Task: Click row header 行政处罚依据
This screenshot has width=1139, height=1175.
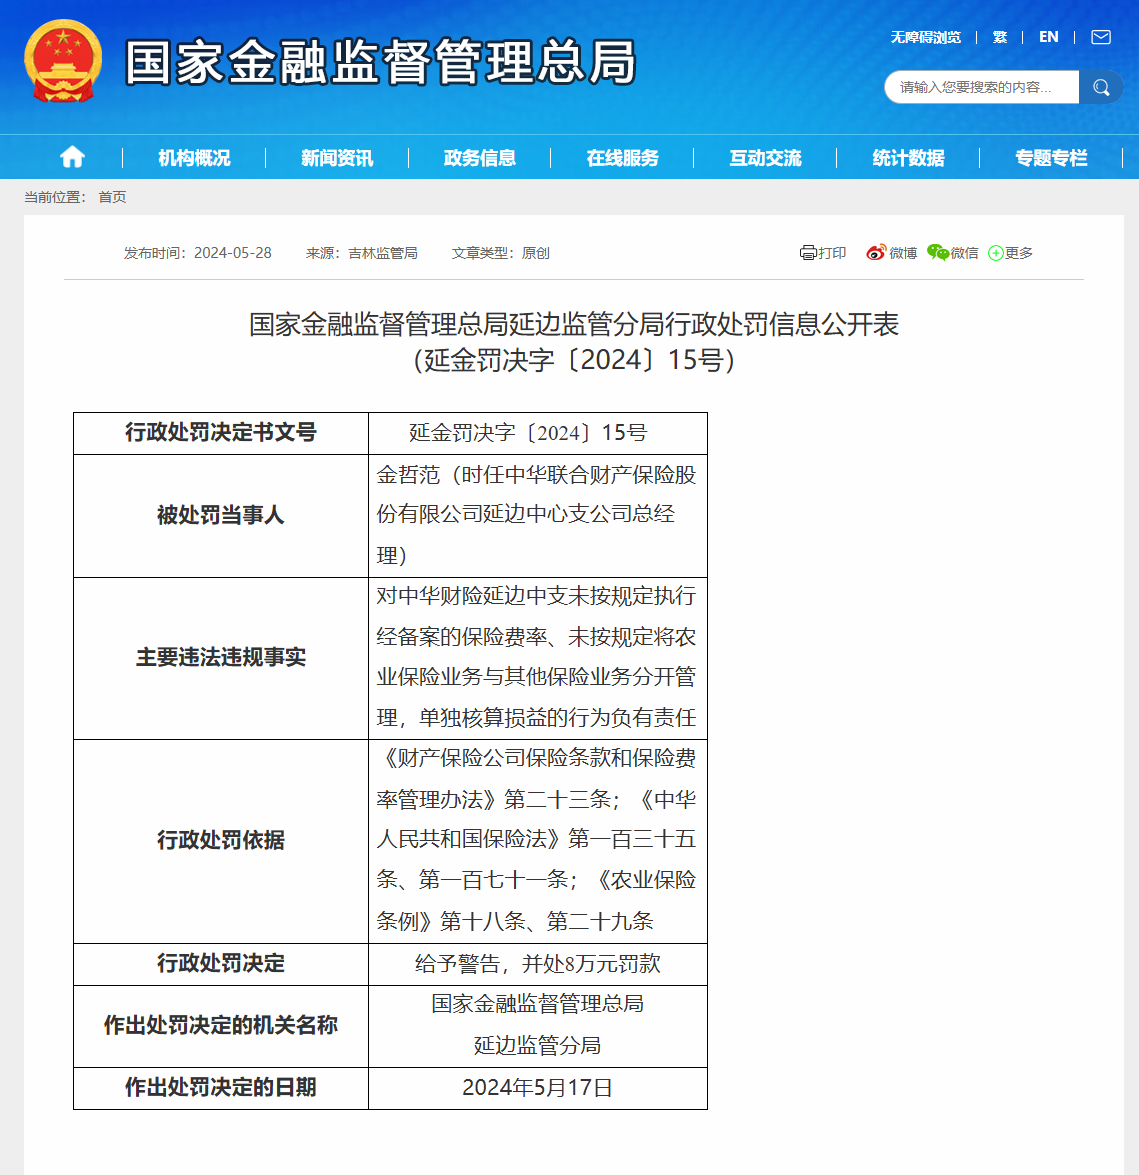Action: click(x=221, y=841)
